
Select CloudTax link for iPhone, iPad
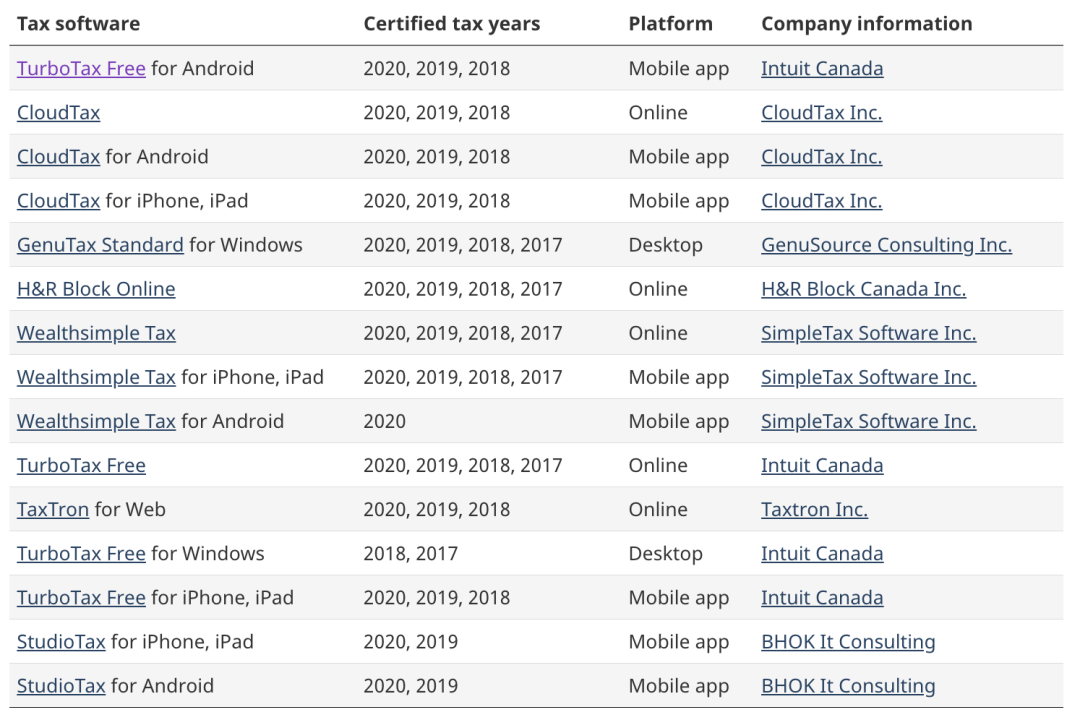[x=58, y=201]
